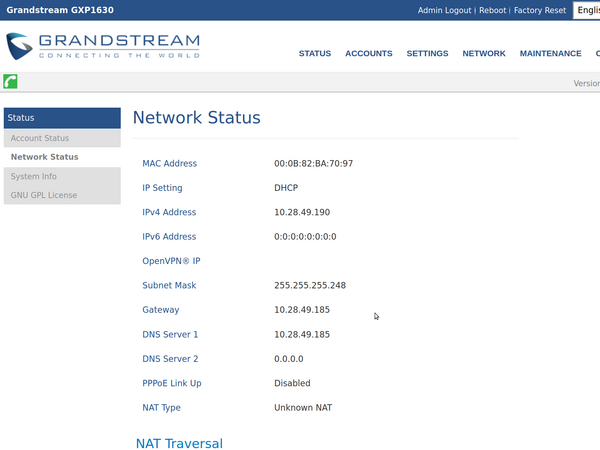Click the DNS Server 2 label
This screenshot has height=450, width=600.
tap(170, 359)
